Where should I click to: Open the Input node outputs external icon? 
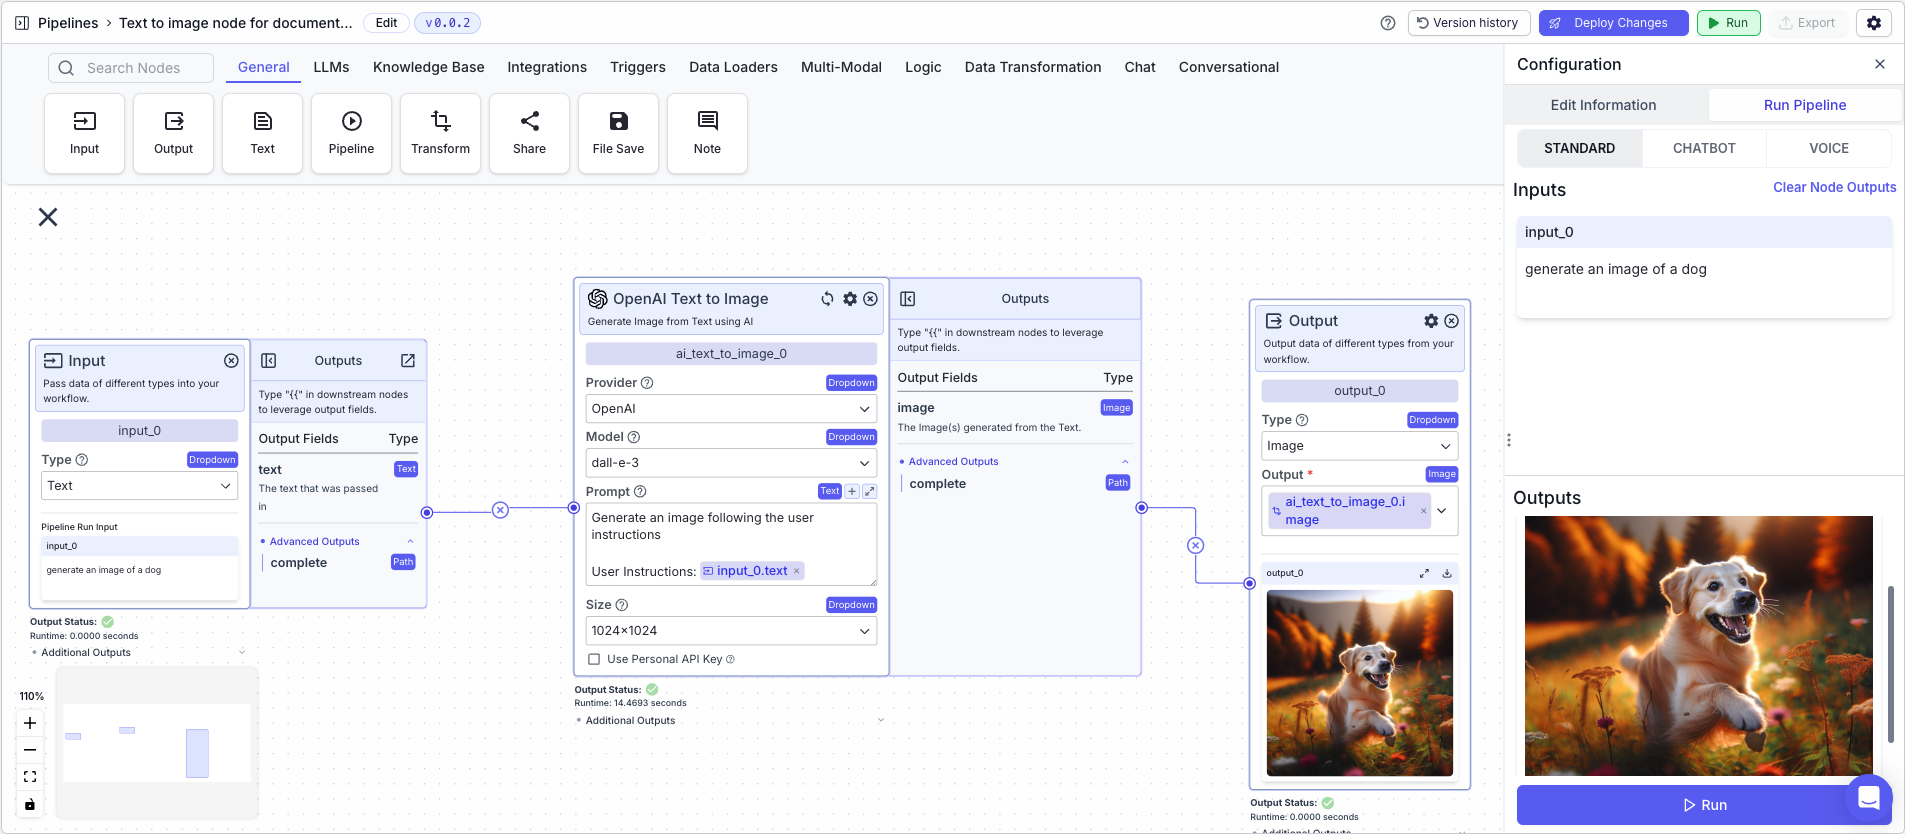tap(408, 361)
